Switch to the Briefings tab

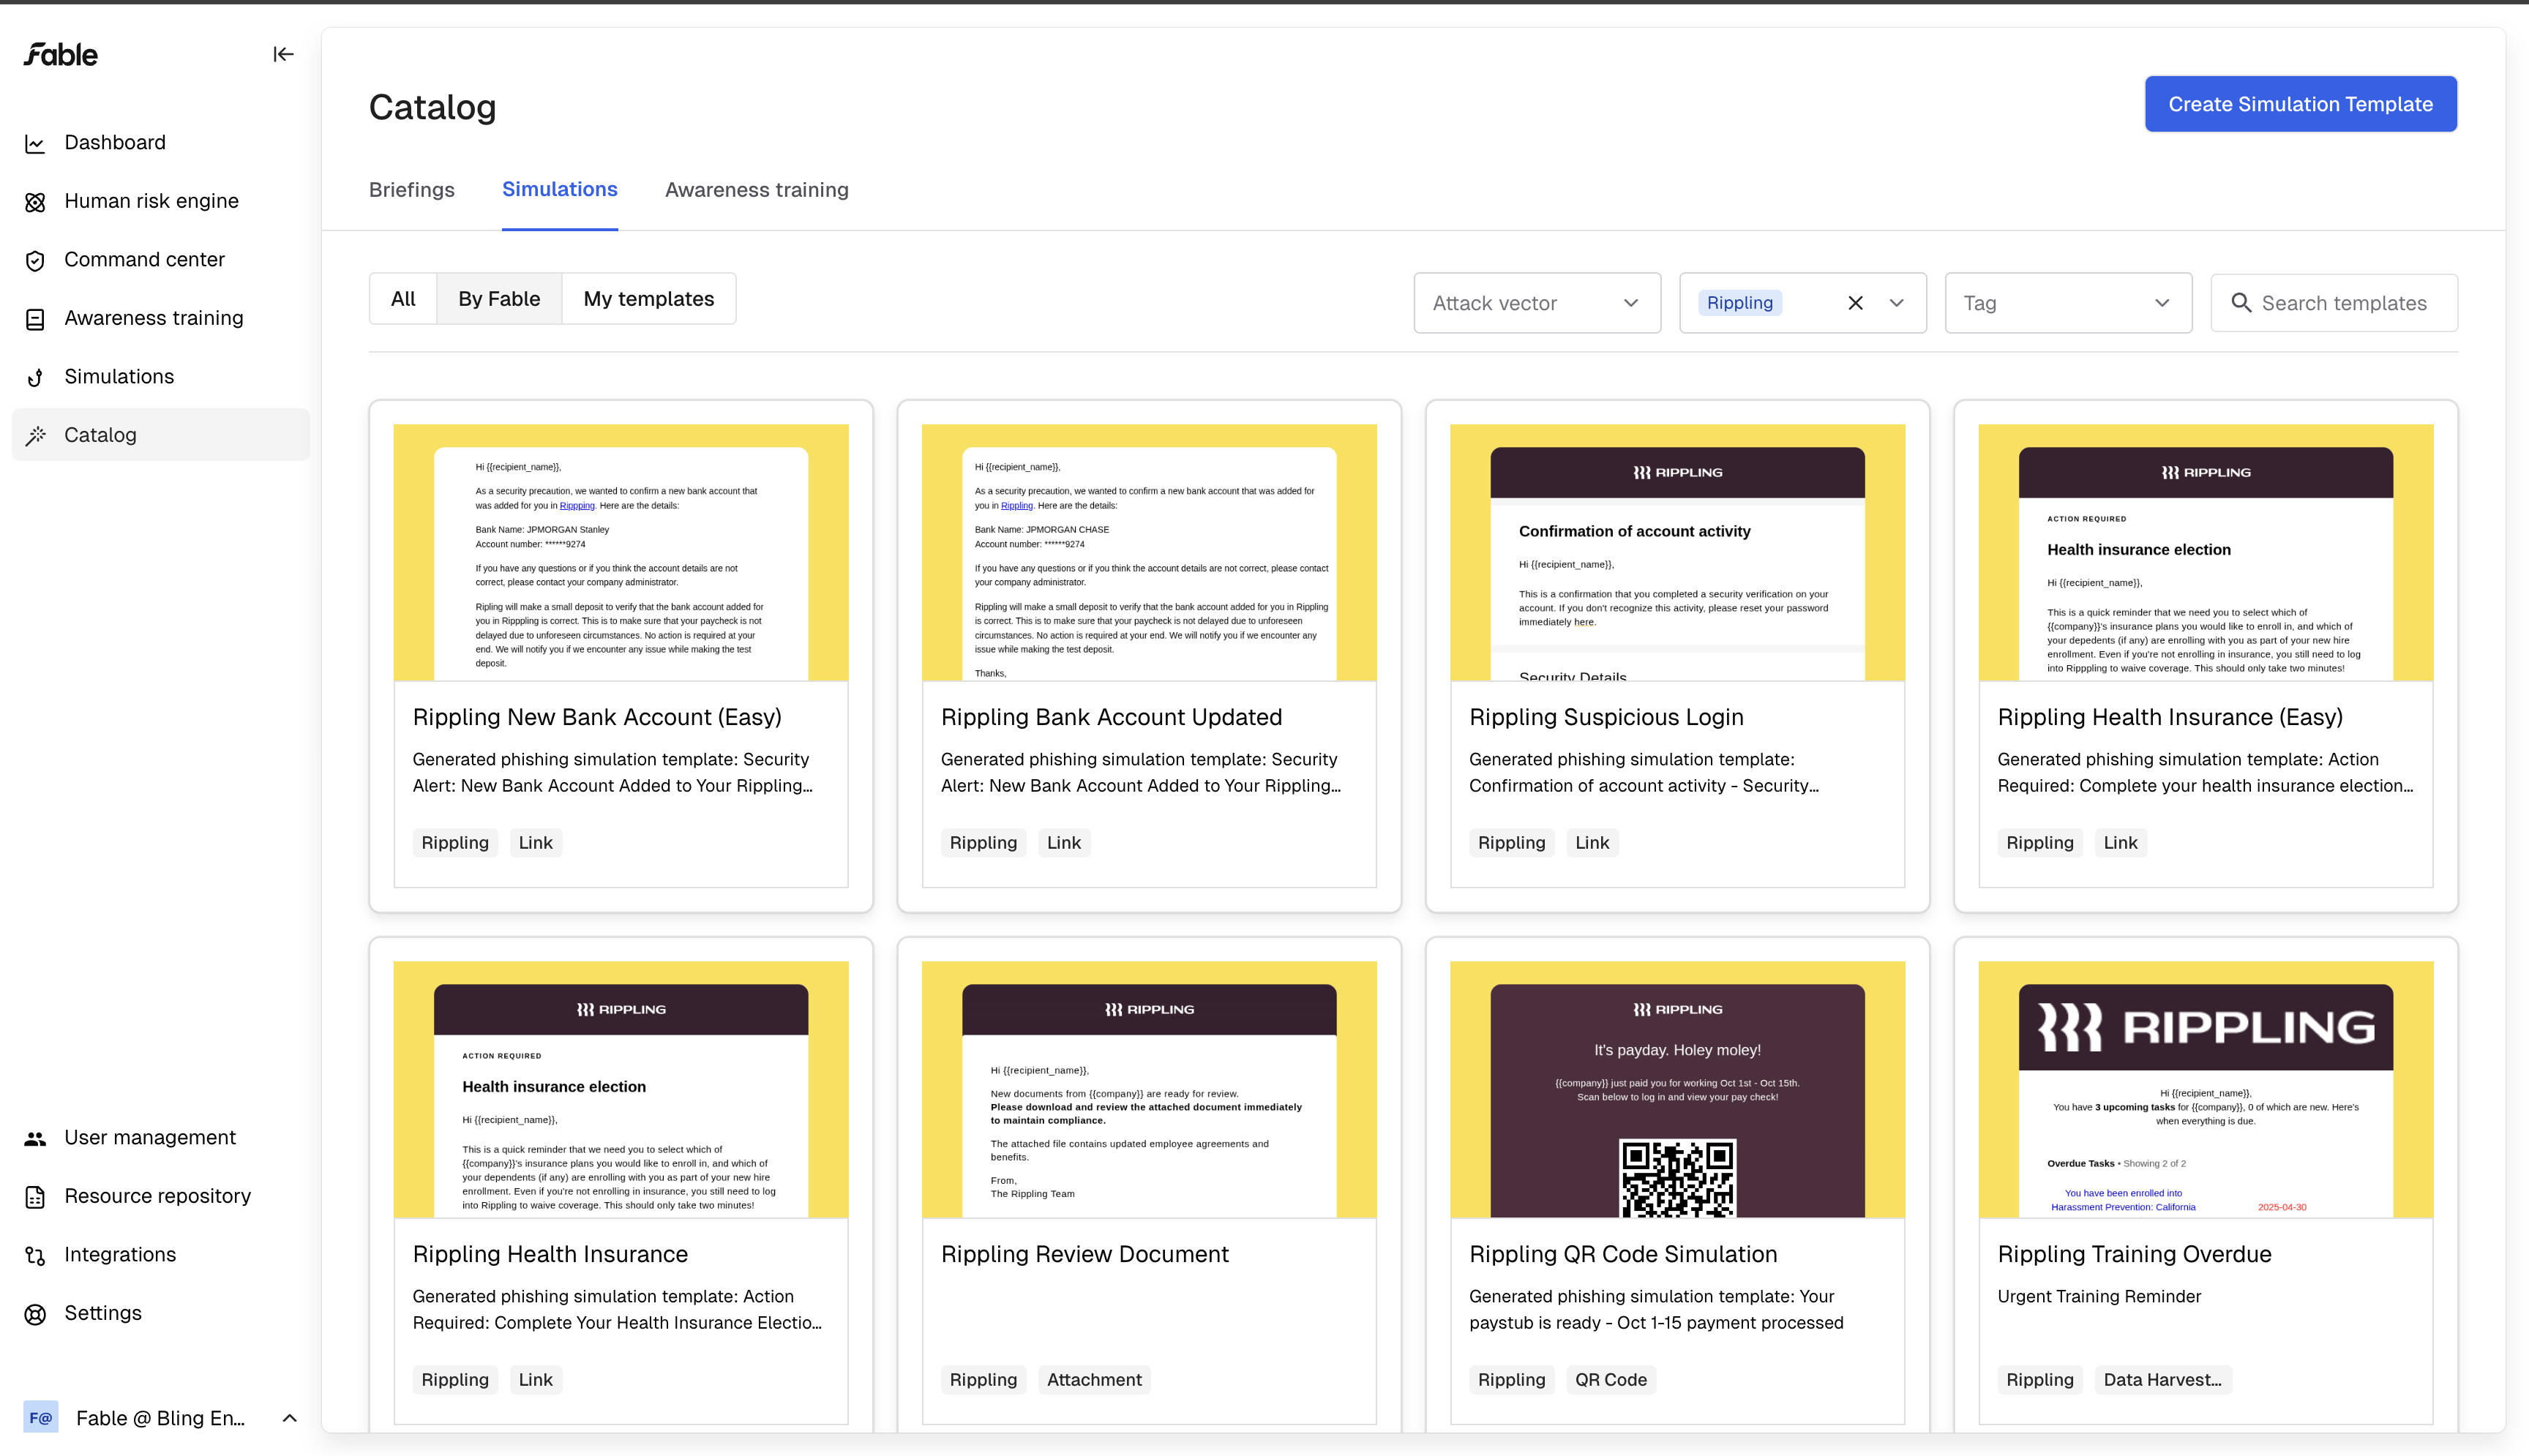[411, 190]
